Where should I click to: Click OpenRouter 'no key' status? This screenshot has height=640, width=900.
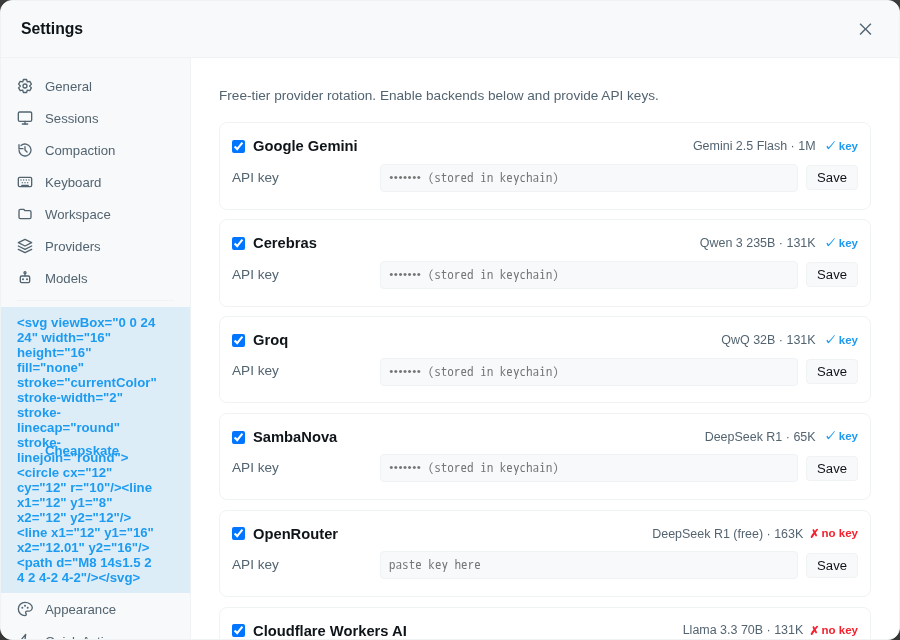coord(833,533)
